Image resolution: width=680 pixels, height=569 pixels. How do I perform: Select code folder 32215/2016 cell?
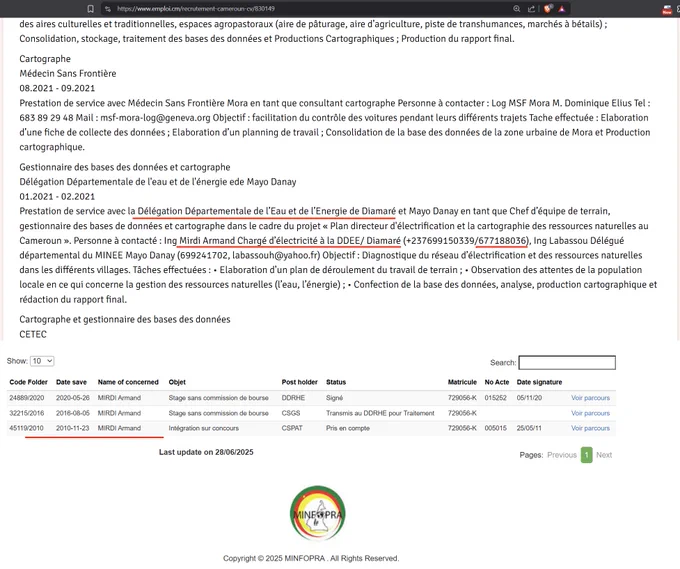pos(26,413)
